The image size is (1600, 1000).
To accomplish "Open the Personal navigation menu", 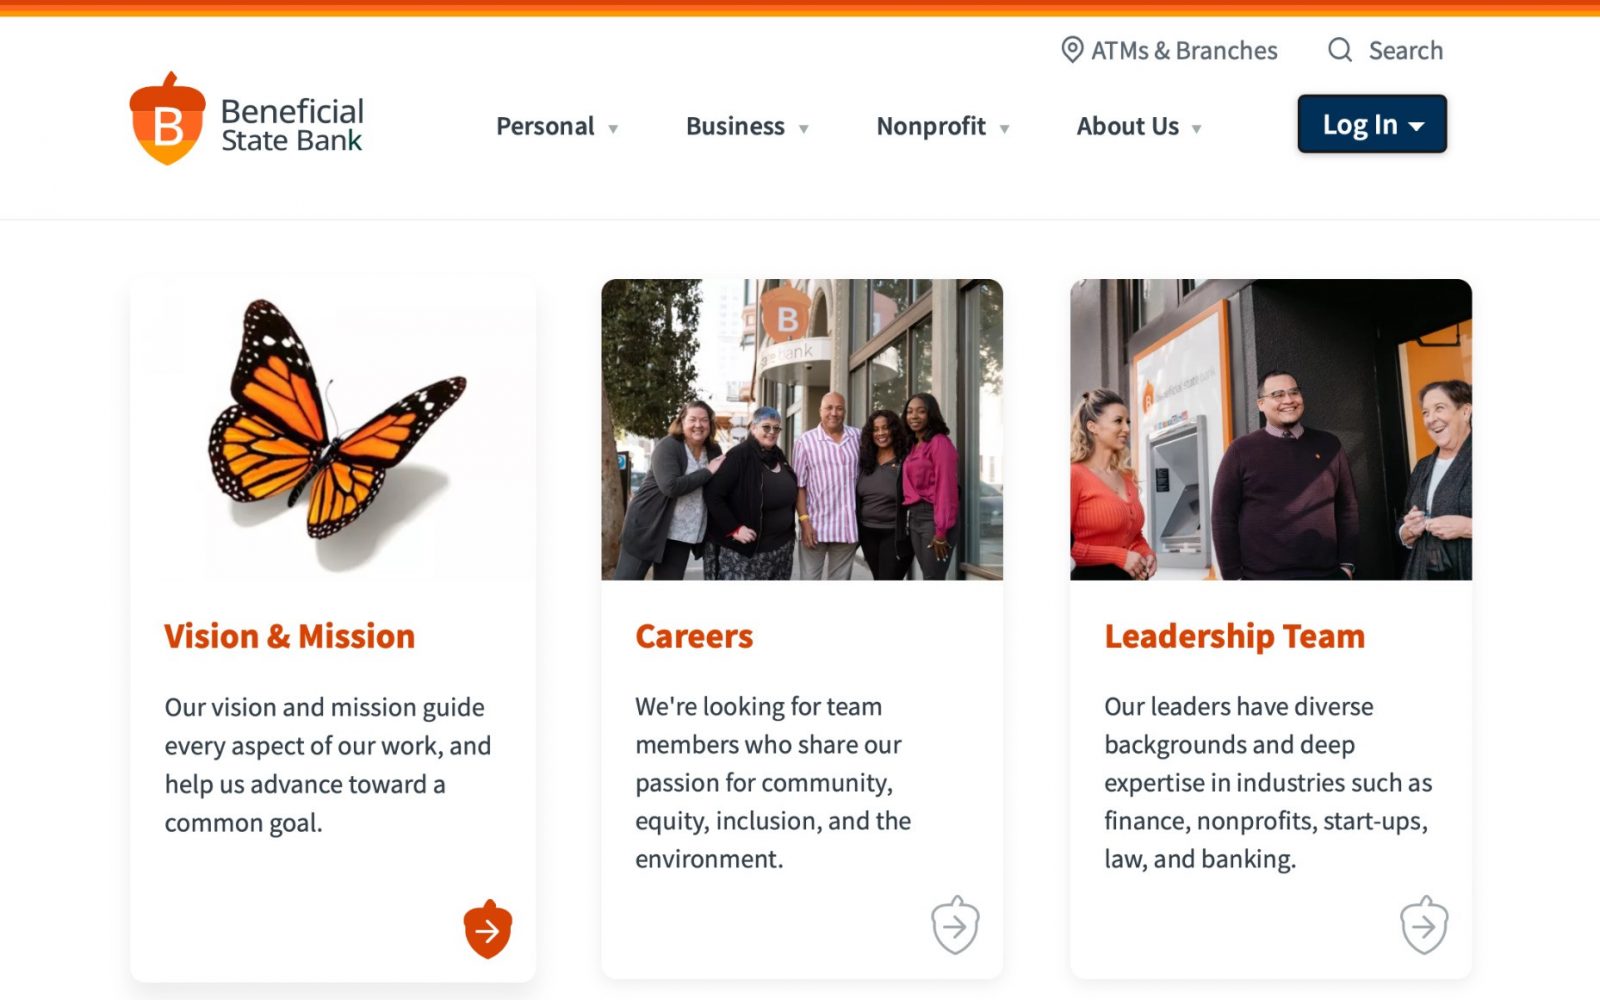I will pos(545,127).
